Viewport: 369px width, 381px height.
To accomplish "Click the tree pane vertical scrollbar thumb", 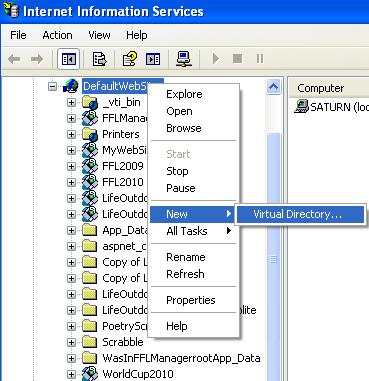I will (x=273, y=257).
